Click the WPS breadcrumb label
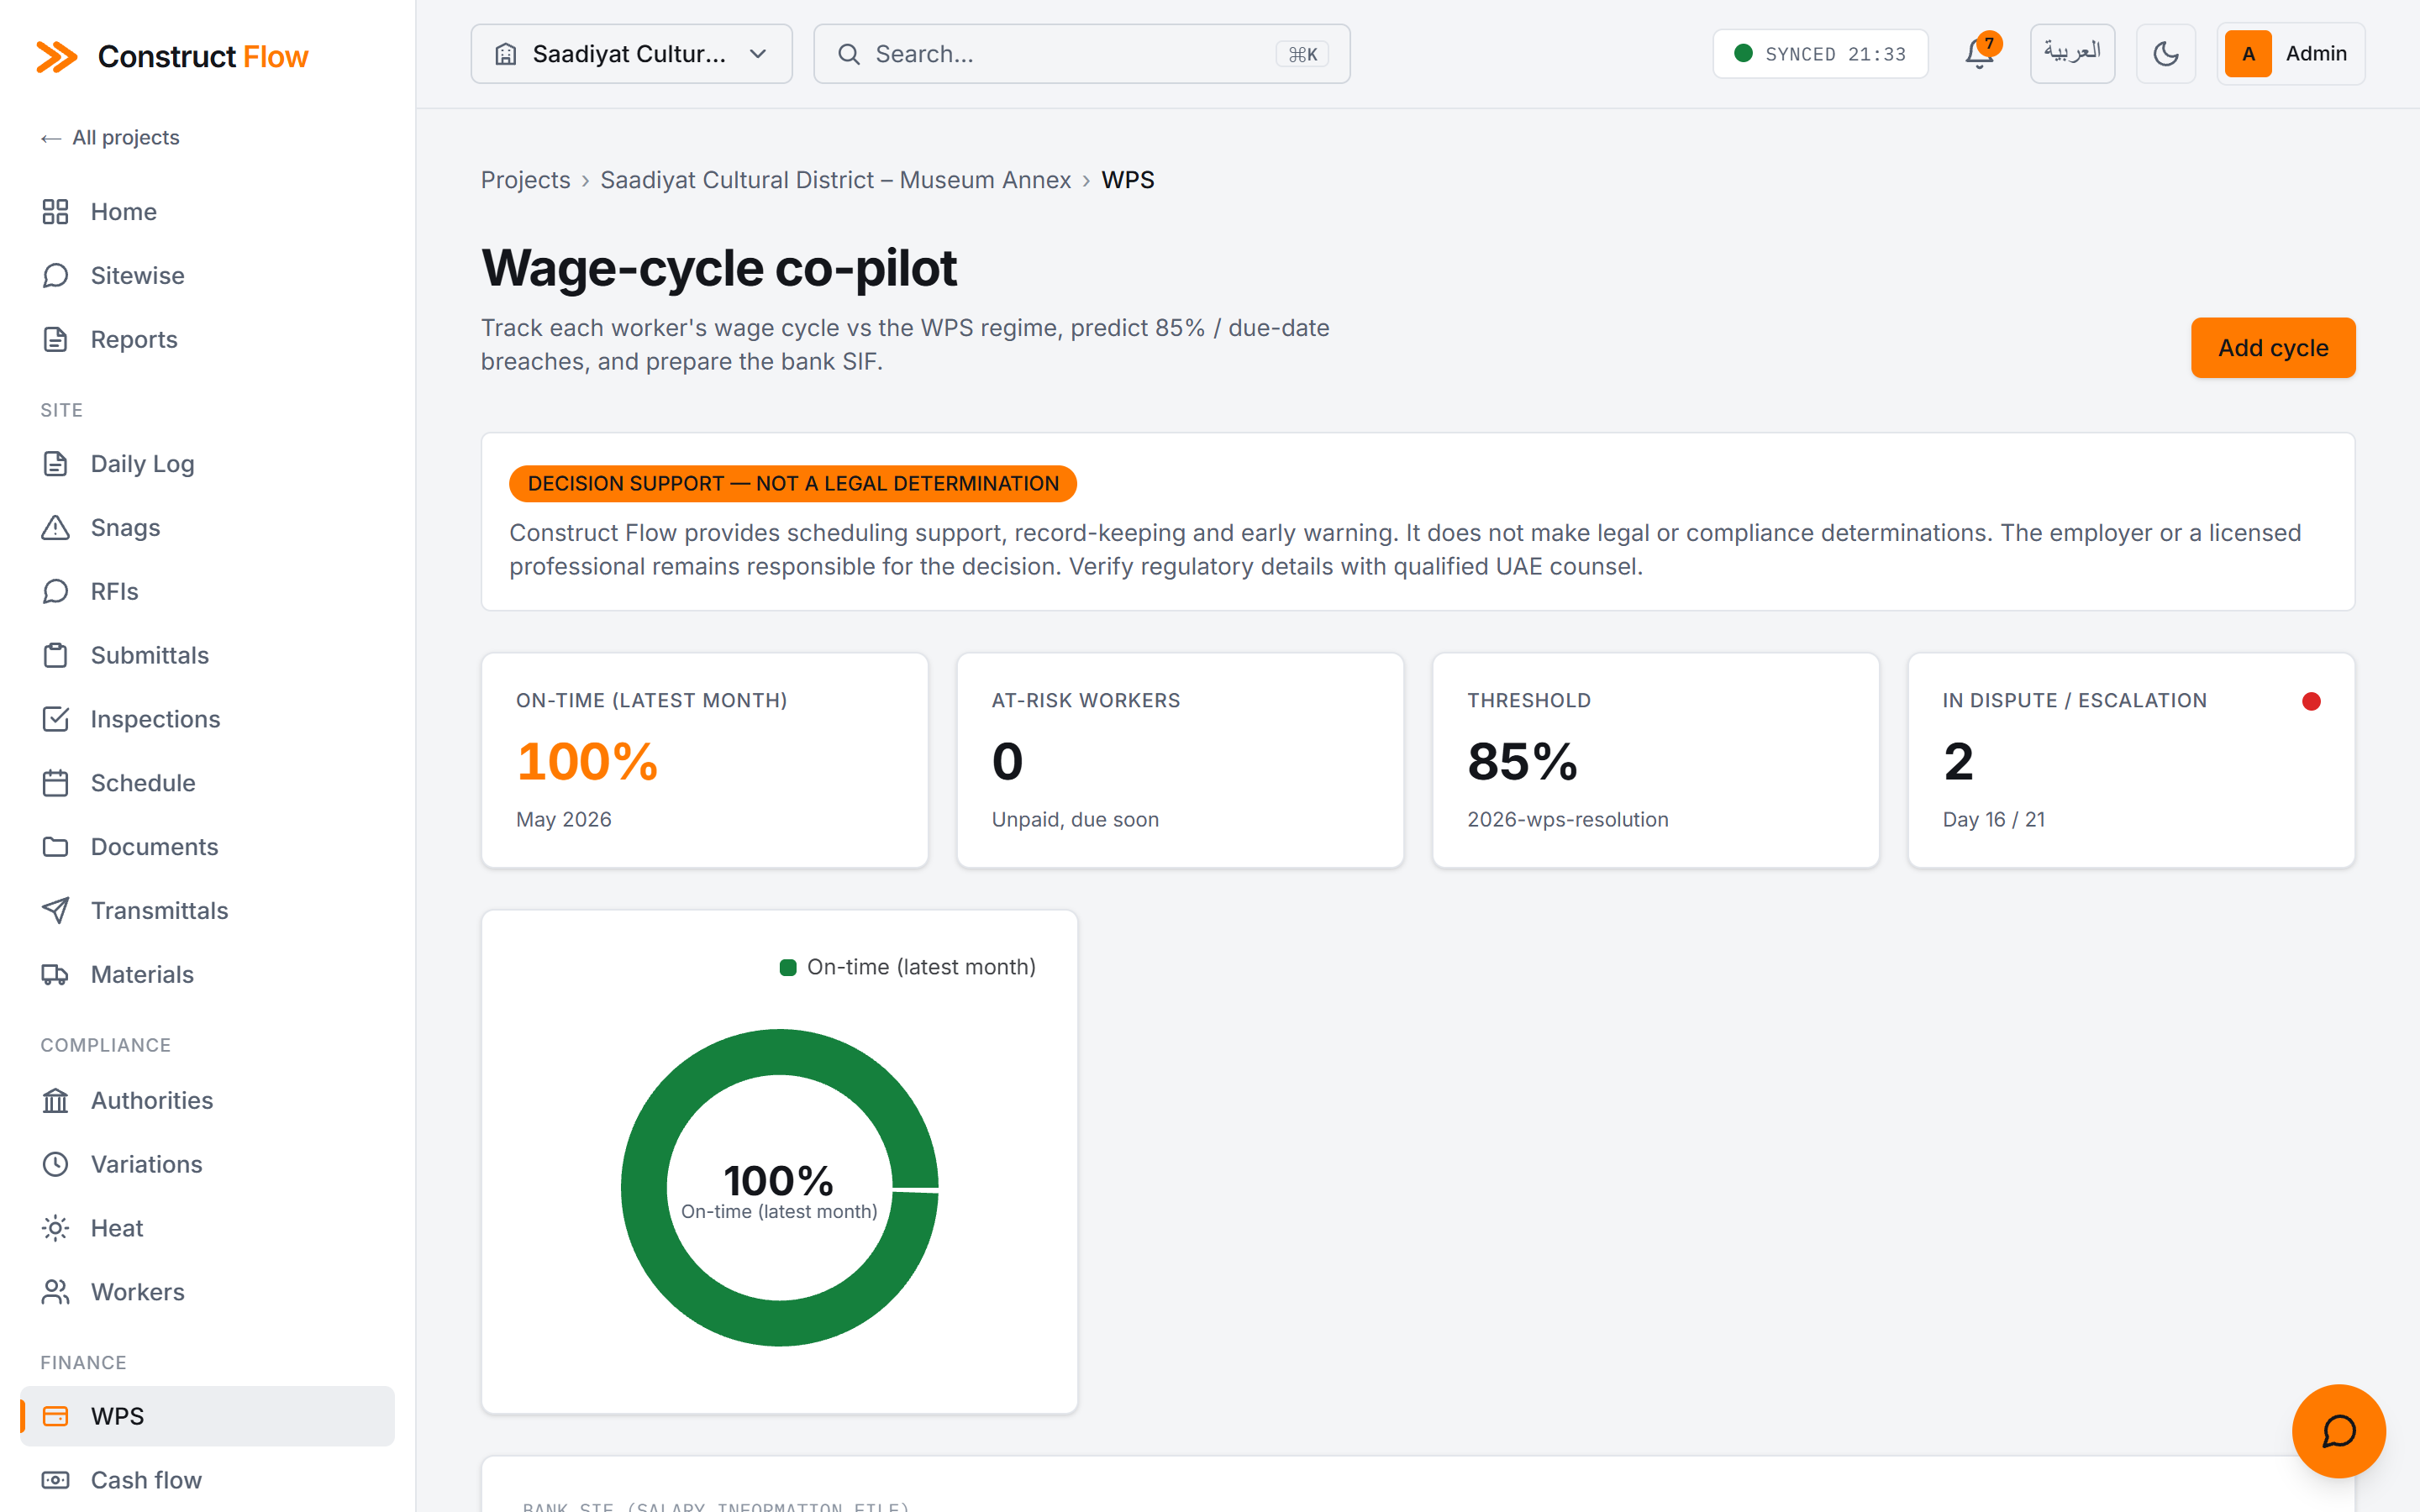Screen dimensions: 2420x1512 pos(1127,180)
